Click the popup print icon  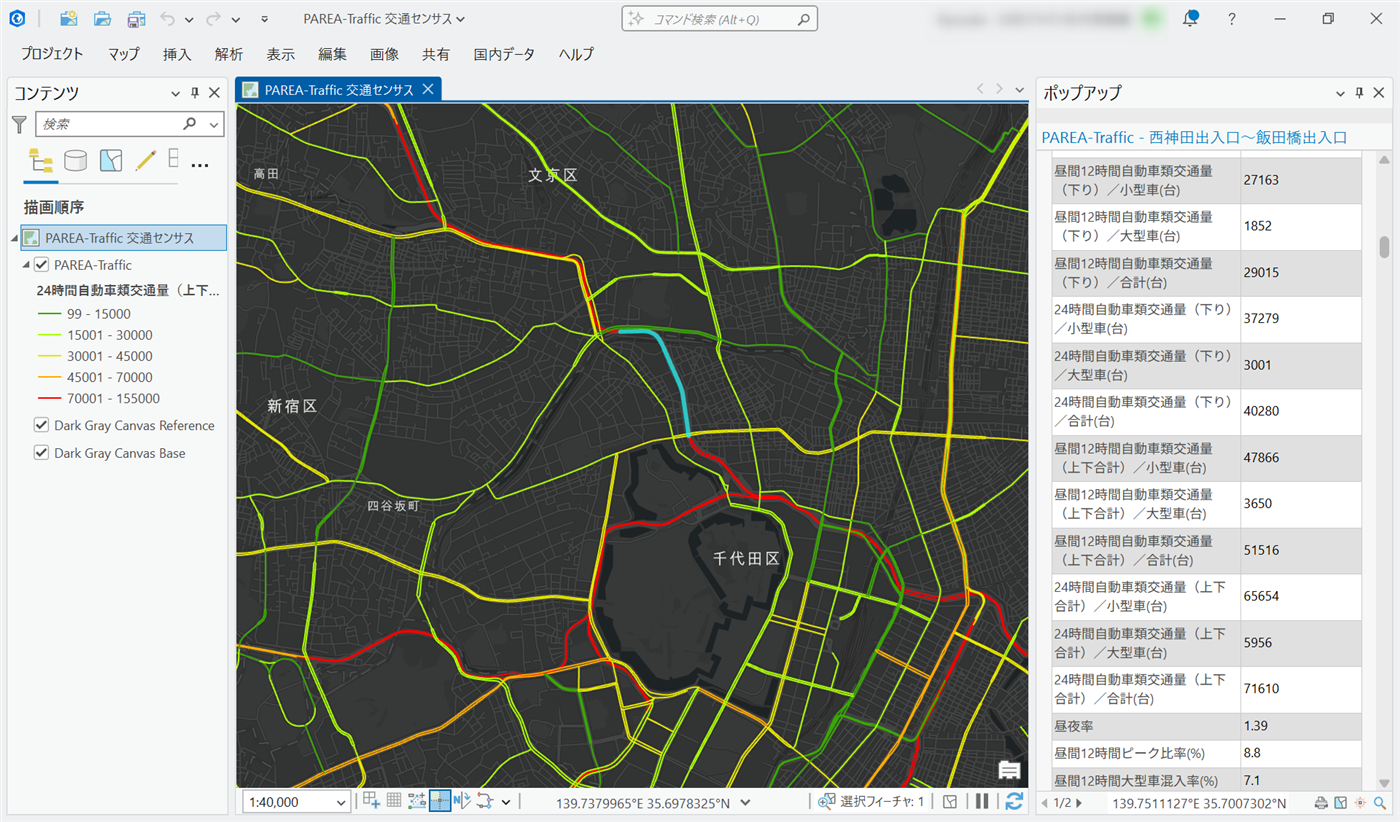[1321, 803]
